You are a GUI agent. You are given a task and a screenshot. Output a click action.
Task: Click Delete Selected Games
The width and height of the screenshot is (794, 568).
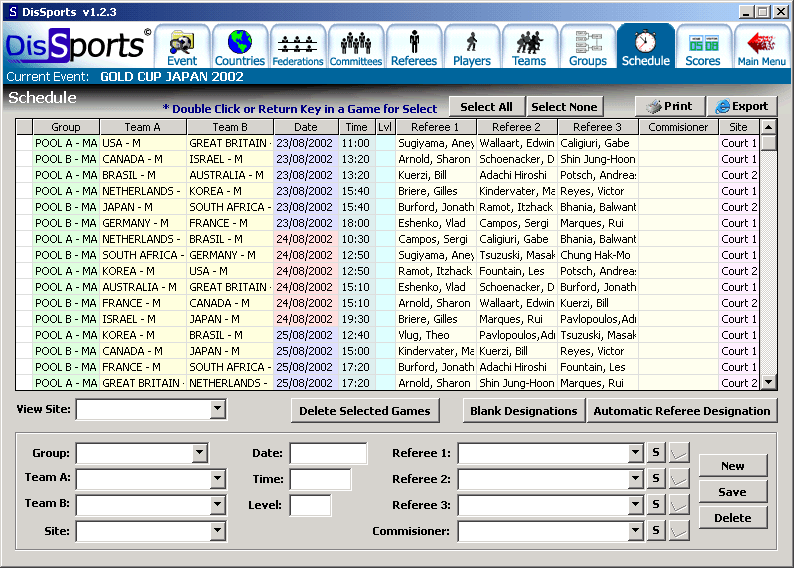[x=365, y=411]
